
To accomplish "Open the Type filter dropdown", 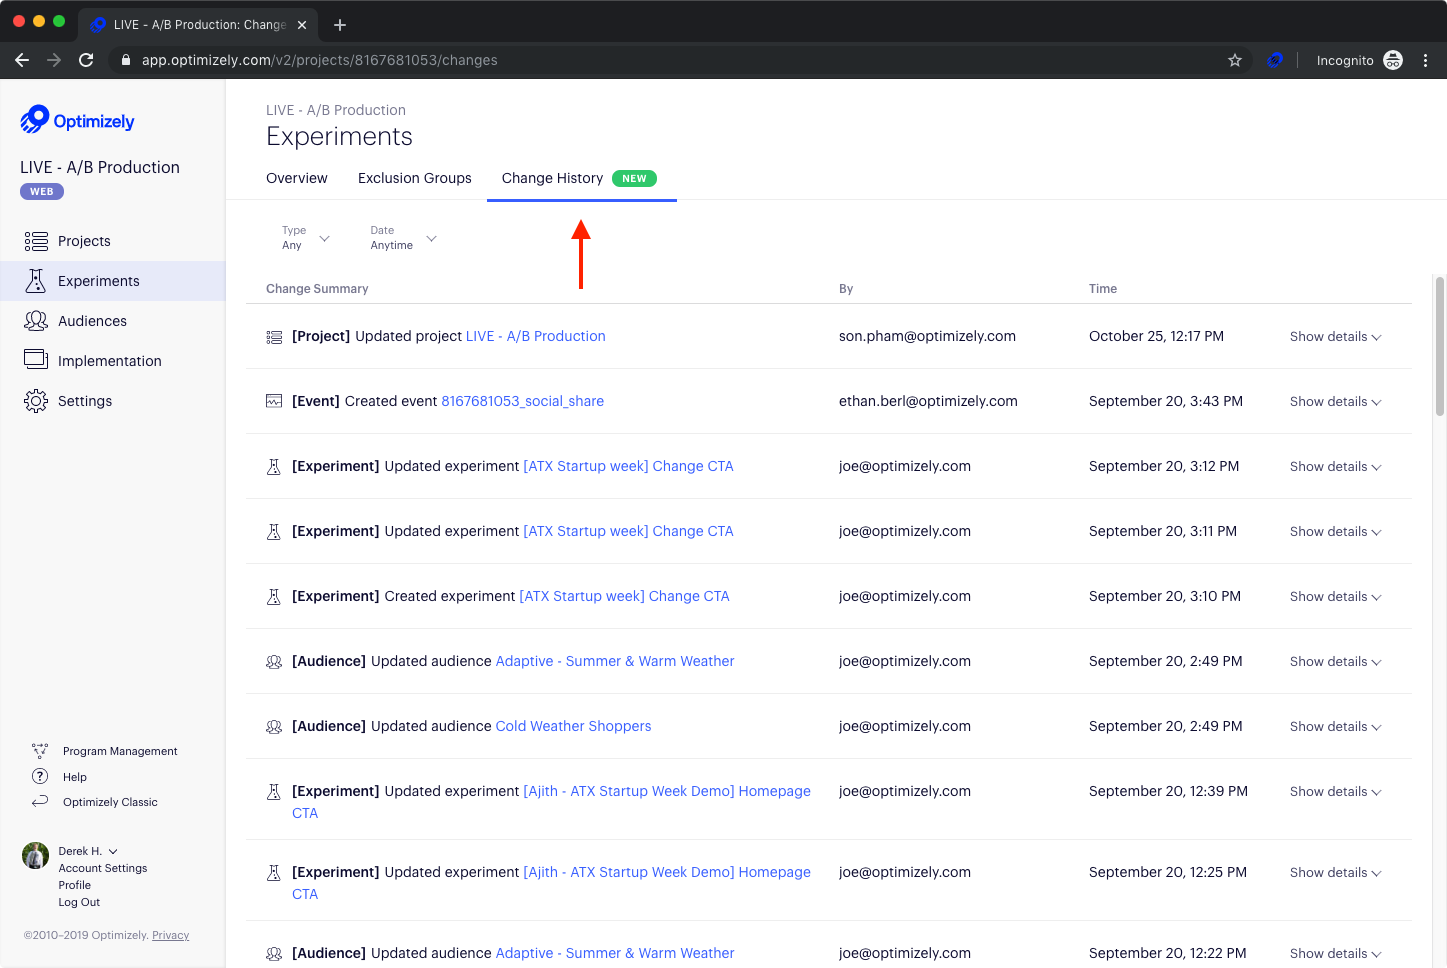I will point(305,238).
